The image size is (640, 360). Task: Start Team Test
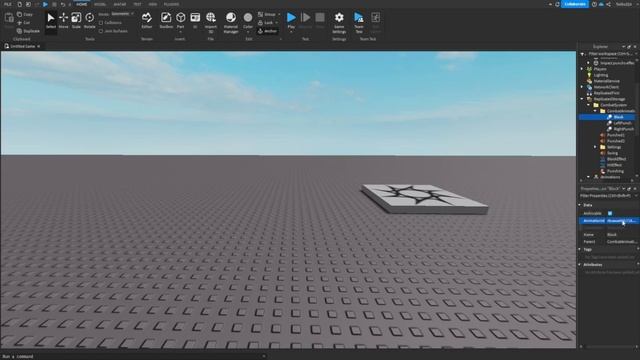pos(359,22)
